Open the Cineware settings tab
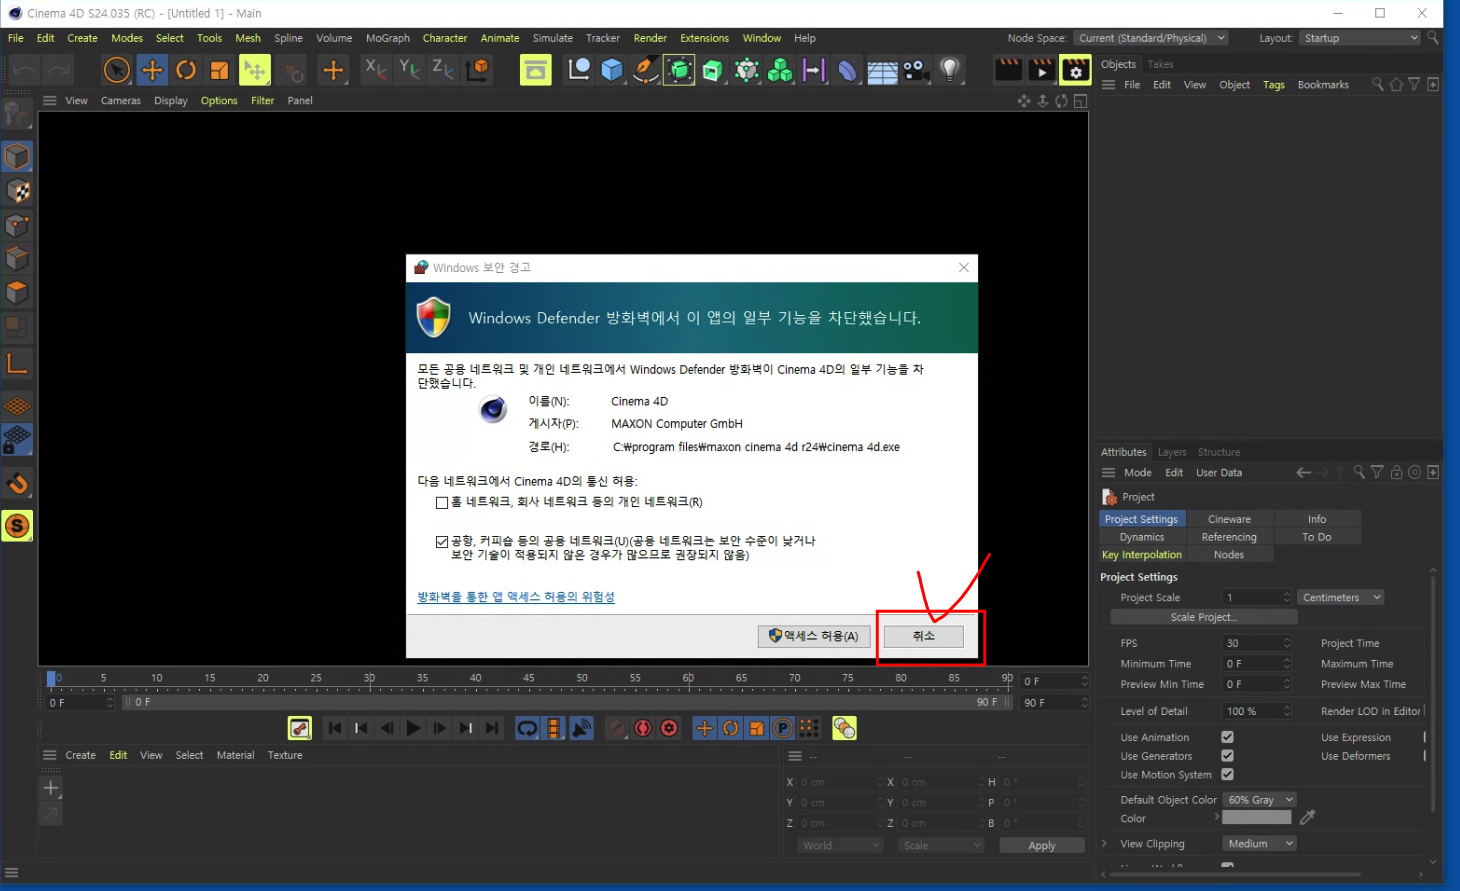This screenshot has height=891, width=1460. tap(1229, 519)
